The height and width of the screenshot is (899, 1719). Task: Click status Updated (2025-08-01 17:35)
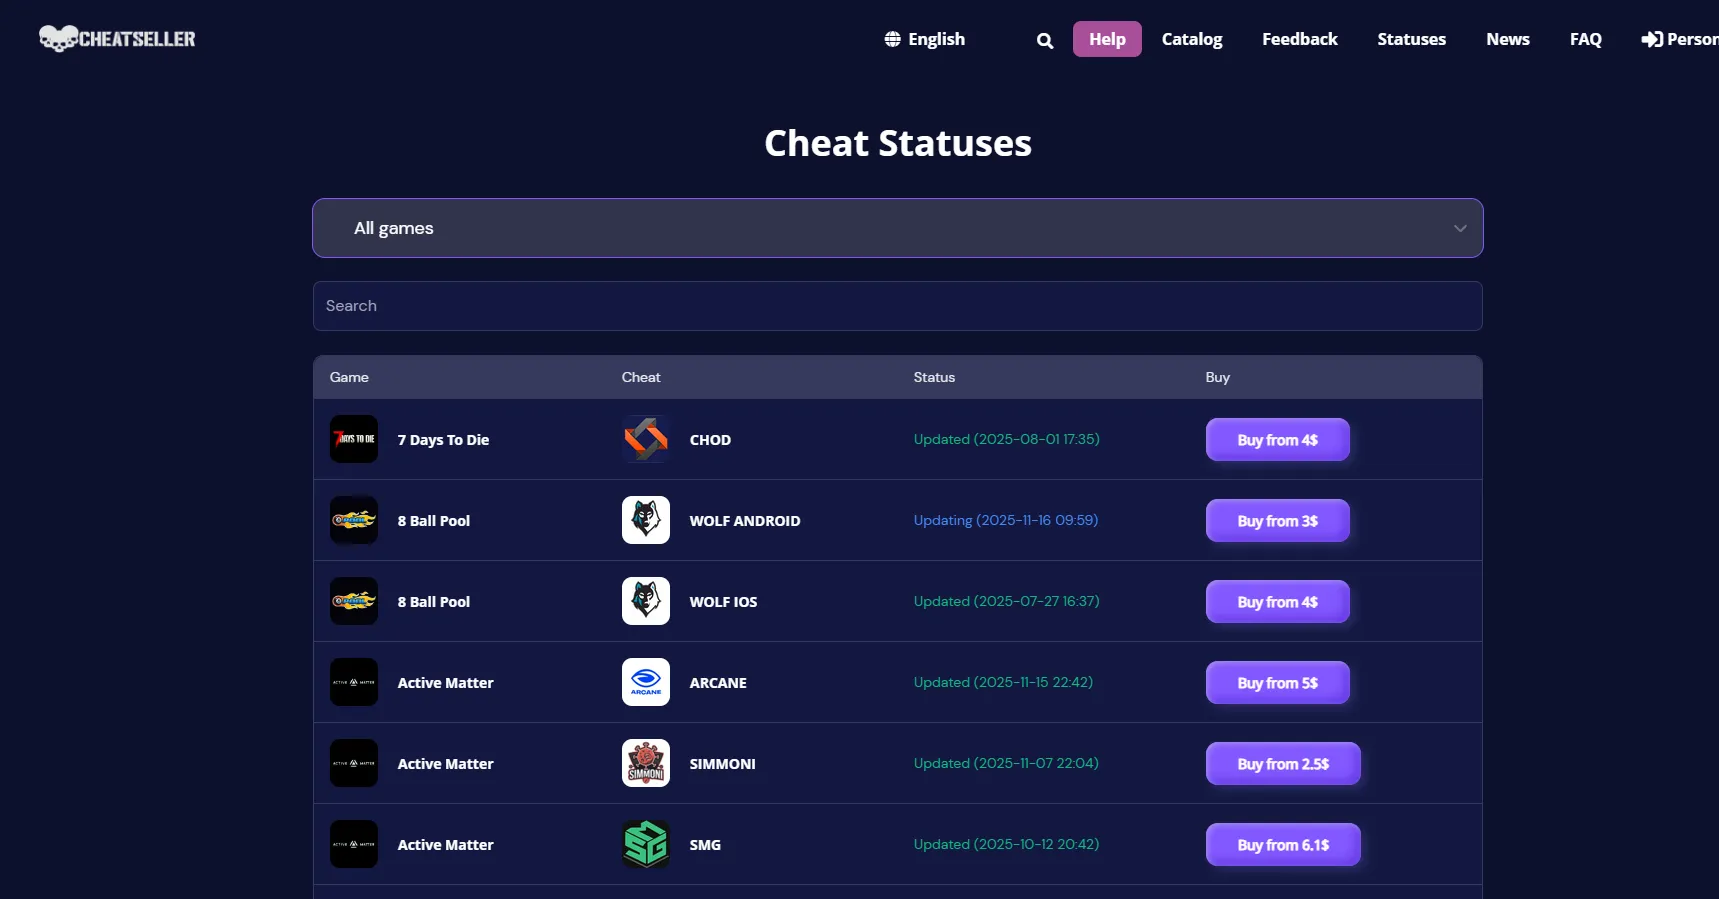1006,439
